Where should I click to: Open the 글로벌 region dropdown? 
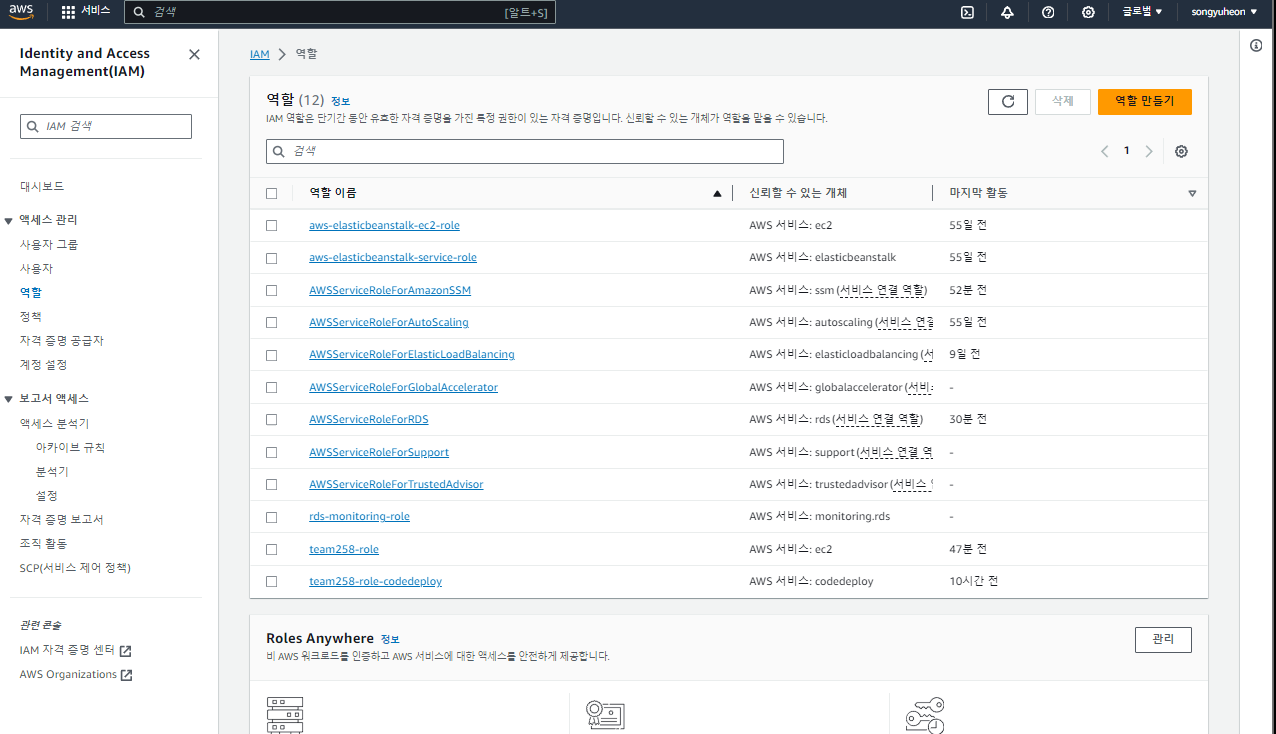click(x=1142, y=12)
